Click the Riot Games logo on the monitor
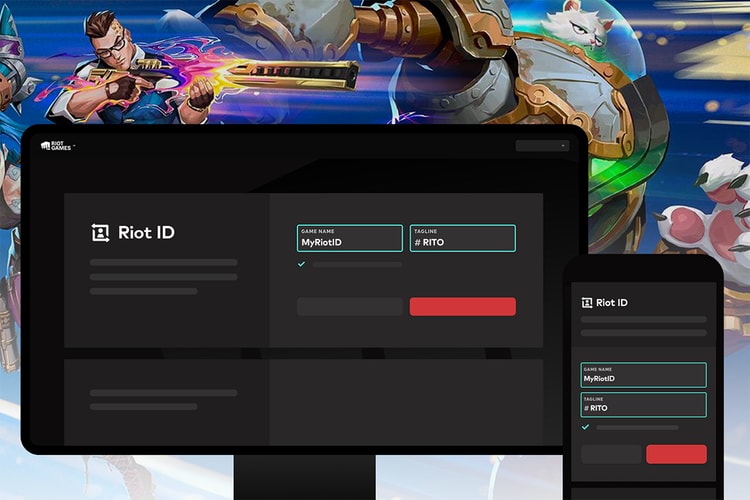The width and height of the screenshot is (750, 500). 52,146
